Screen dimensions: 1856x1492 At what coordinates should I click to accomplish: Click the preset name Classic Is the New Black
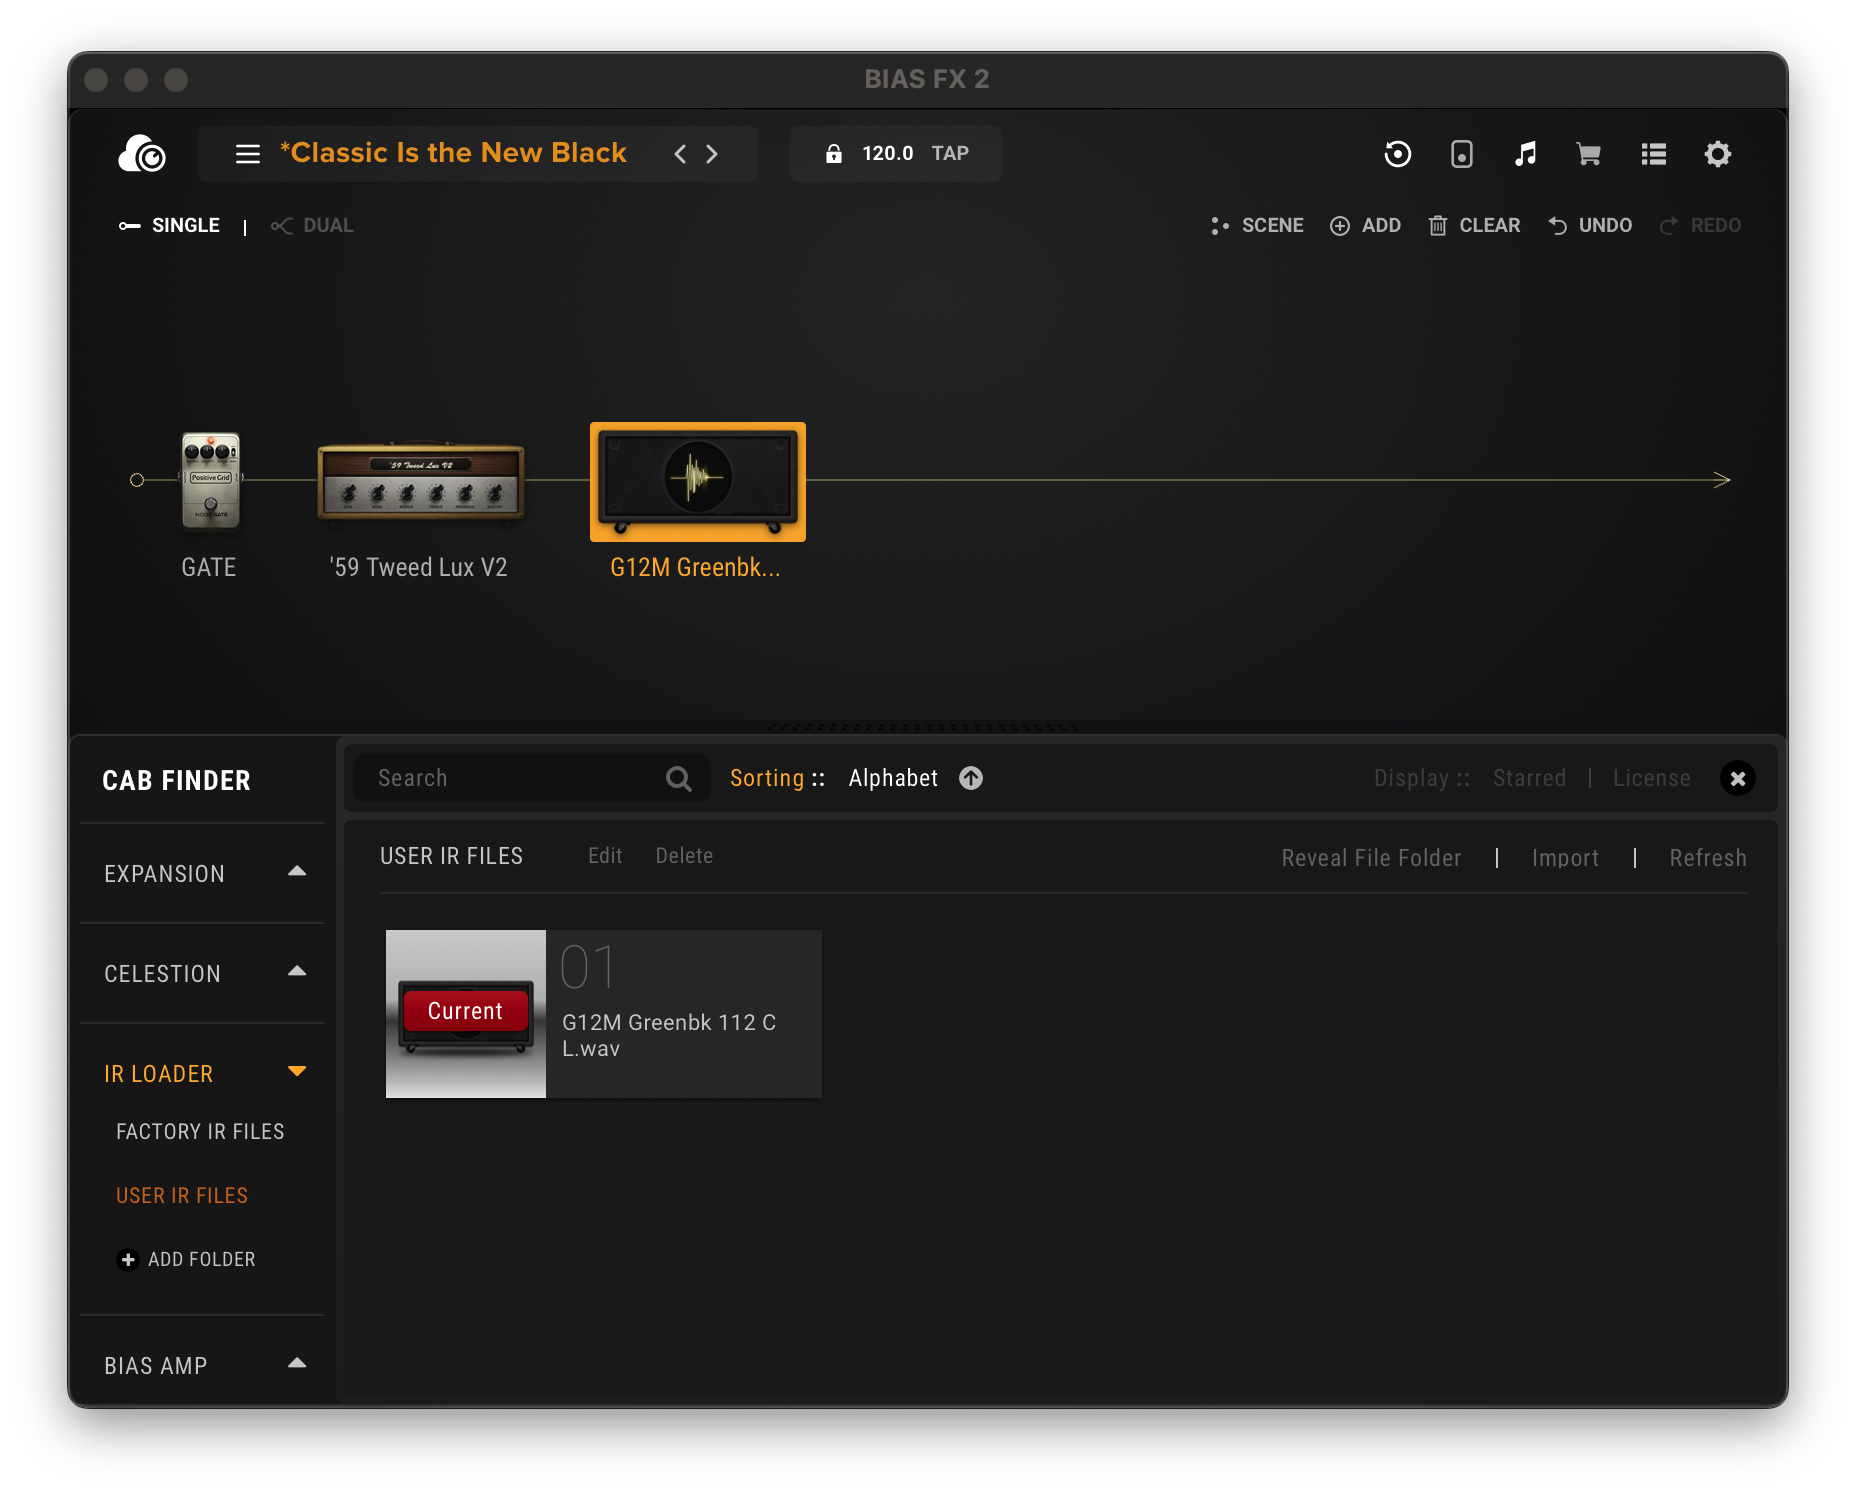coord(453,153)
